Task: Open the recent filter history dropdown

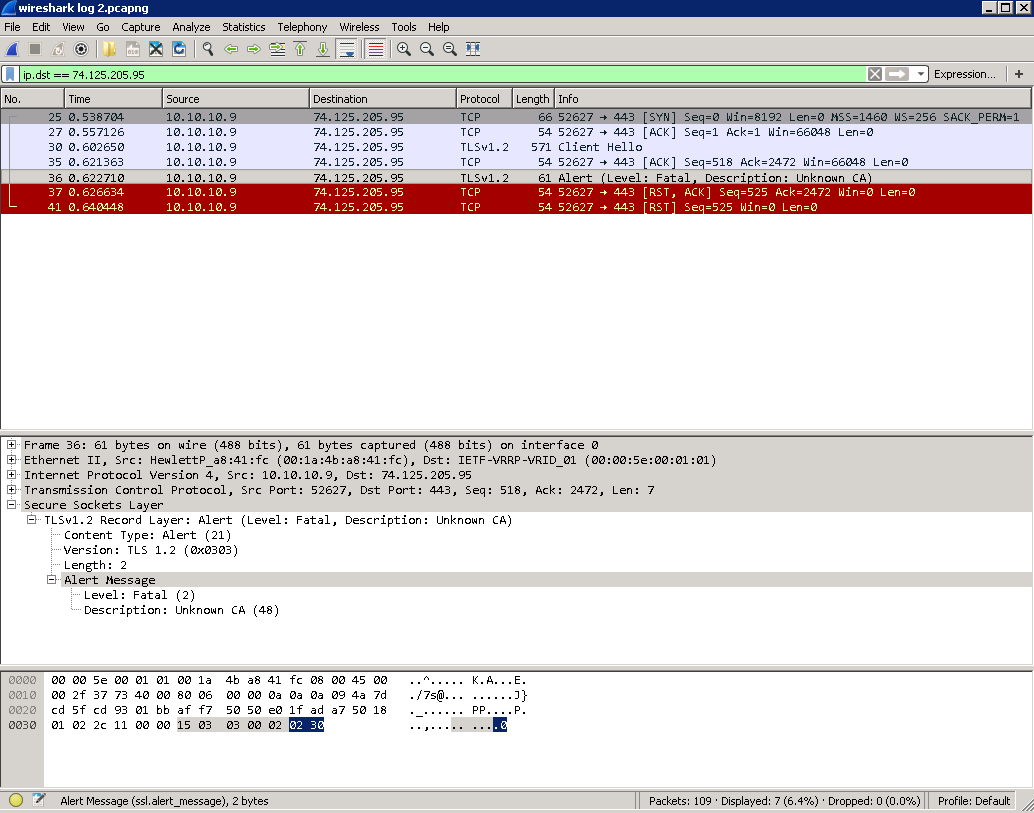Action: 921,74
